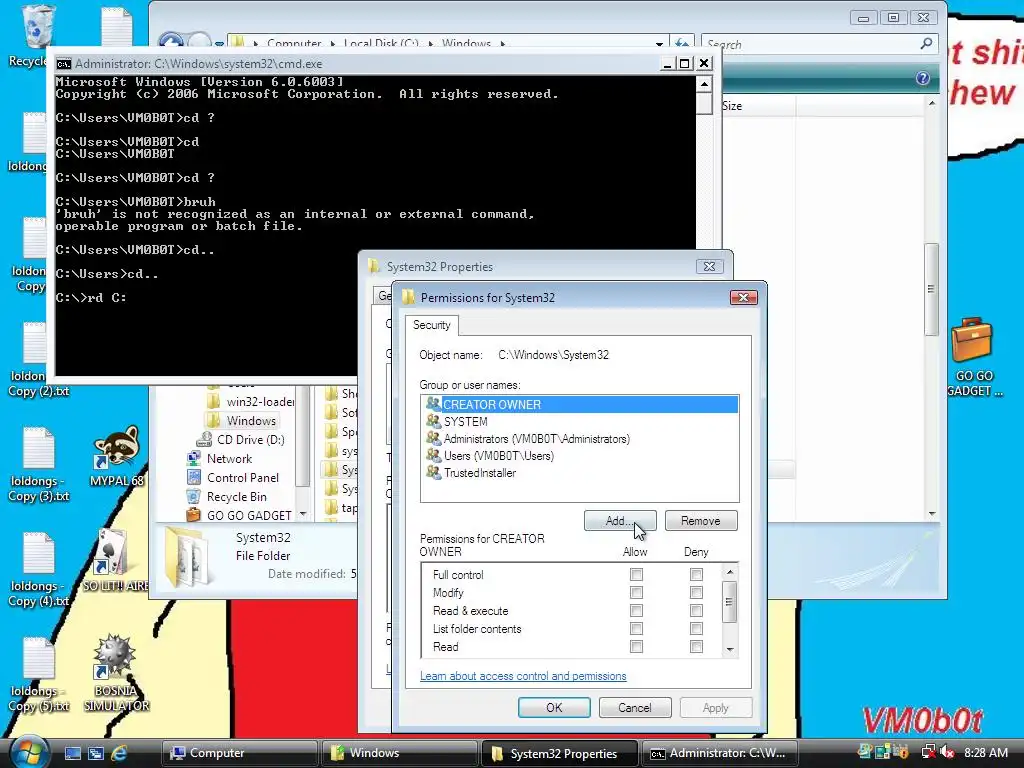Click Cancel in Permissions dialog
Image resolution: width=1024 pixels, height=768 pixels.
pyautogui.click(x=635, y=708)
